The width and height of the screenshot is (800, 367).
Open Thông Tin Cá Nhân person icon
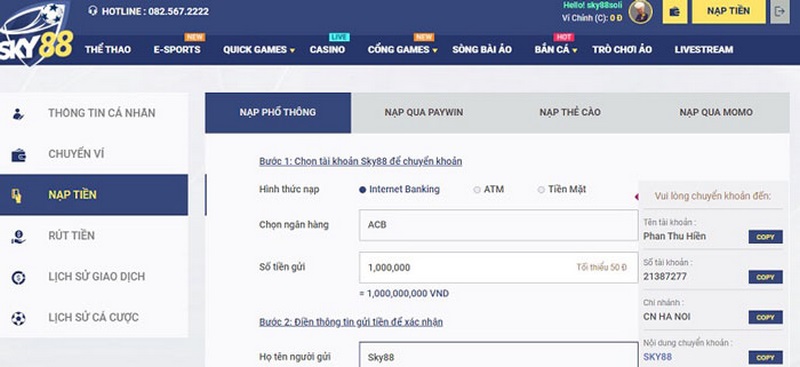point(18,113)
